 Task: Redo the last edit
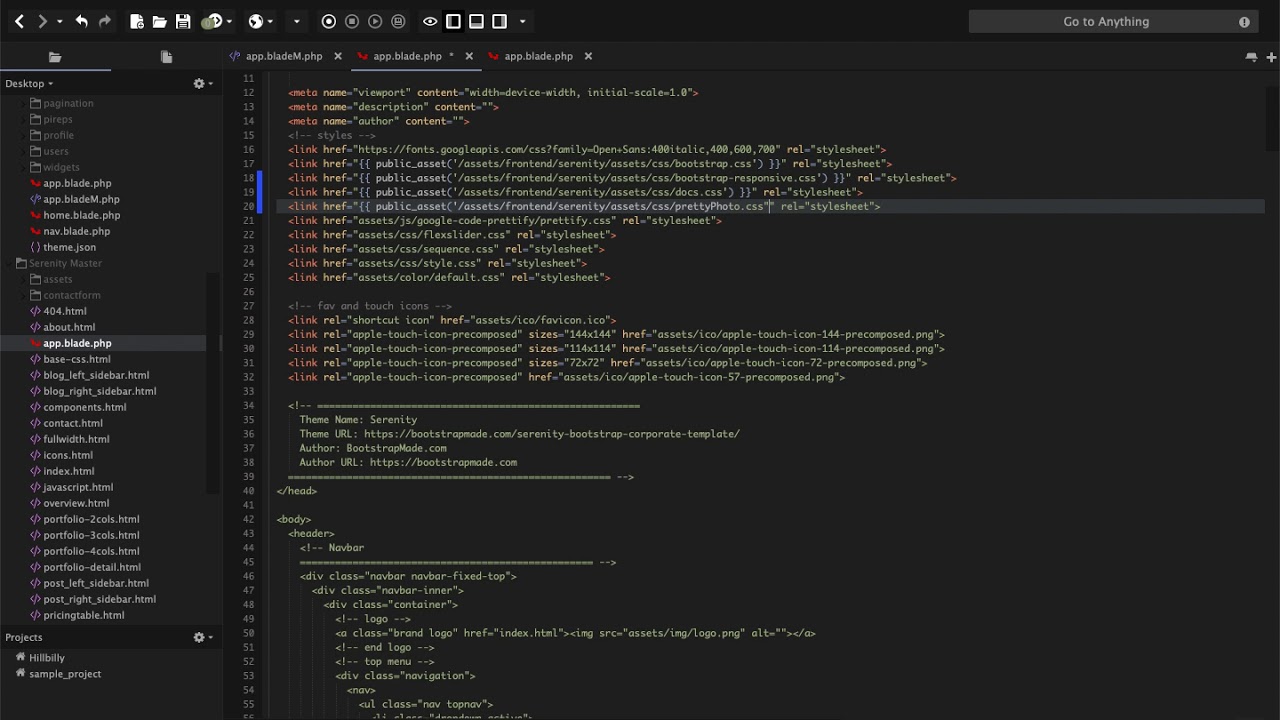click(x=104, y=21)
